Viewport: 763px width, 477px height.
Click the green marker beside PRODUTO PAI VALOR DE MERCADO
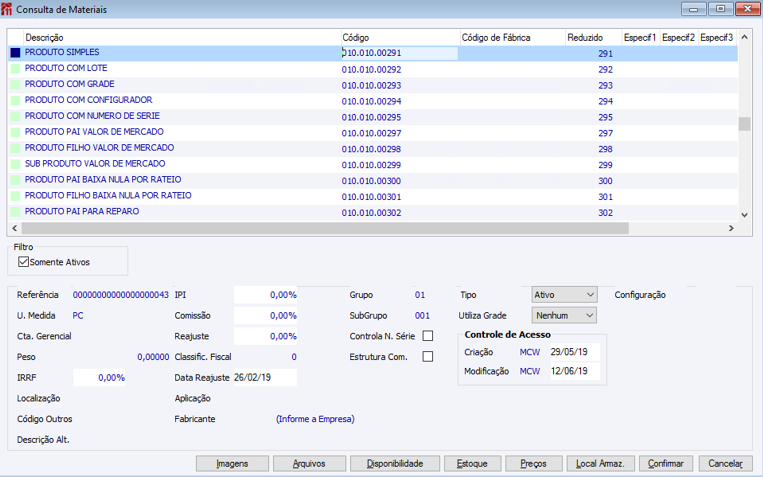[x=16, y=132]
